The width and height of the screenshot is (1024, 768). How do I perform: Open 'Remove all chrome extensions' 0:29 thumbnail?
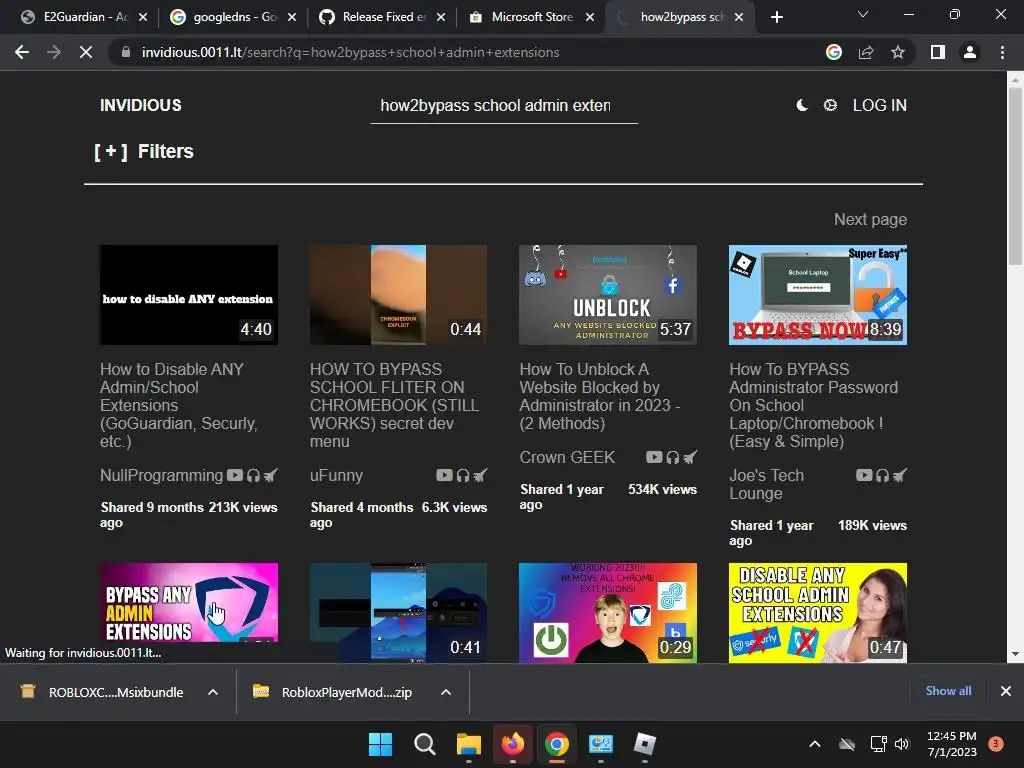click(607, 613)
